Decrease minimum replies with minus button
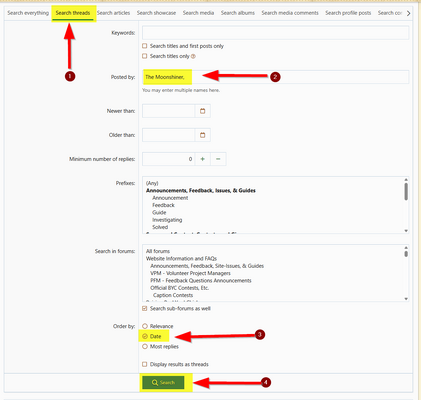The height and width of the screenshot is (400, 421). [218, 159]
